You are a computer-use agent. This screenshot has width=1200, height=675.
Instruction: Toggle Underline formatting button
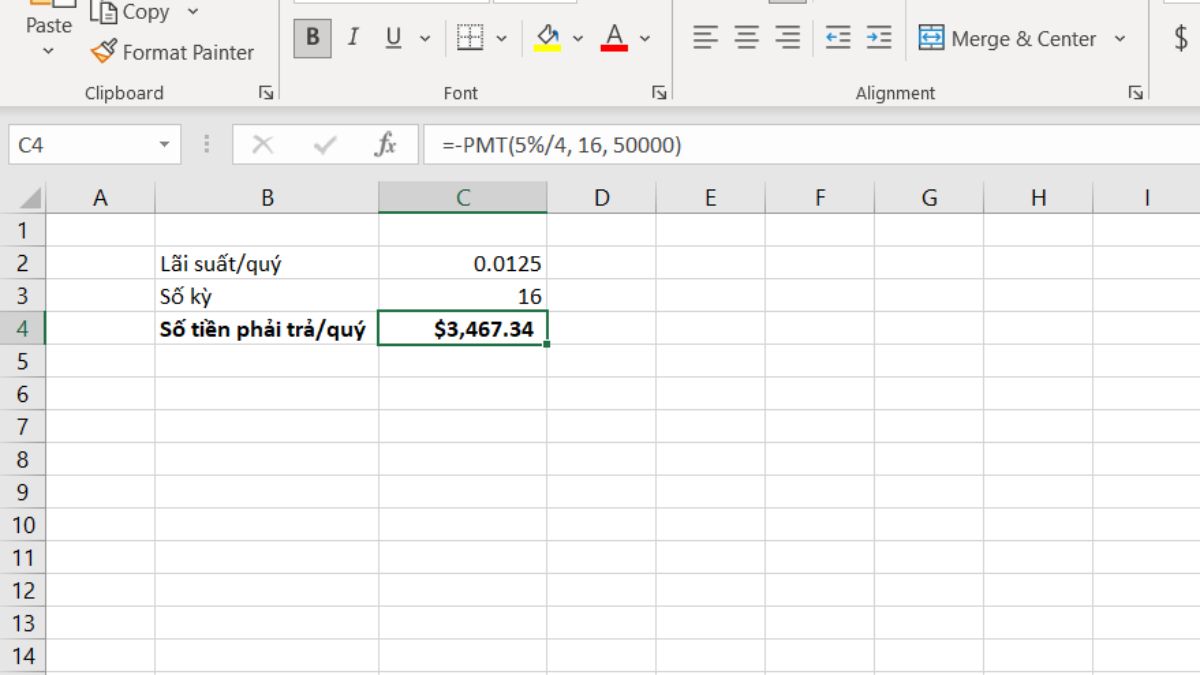(394, 38)
